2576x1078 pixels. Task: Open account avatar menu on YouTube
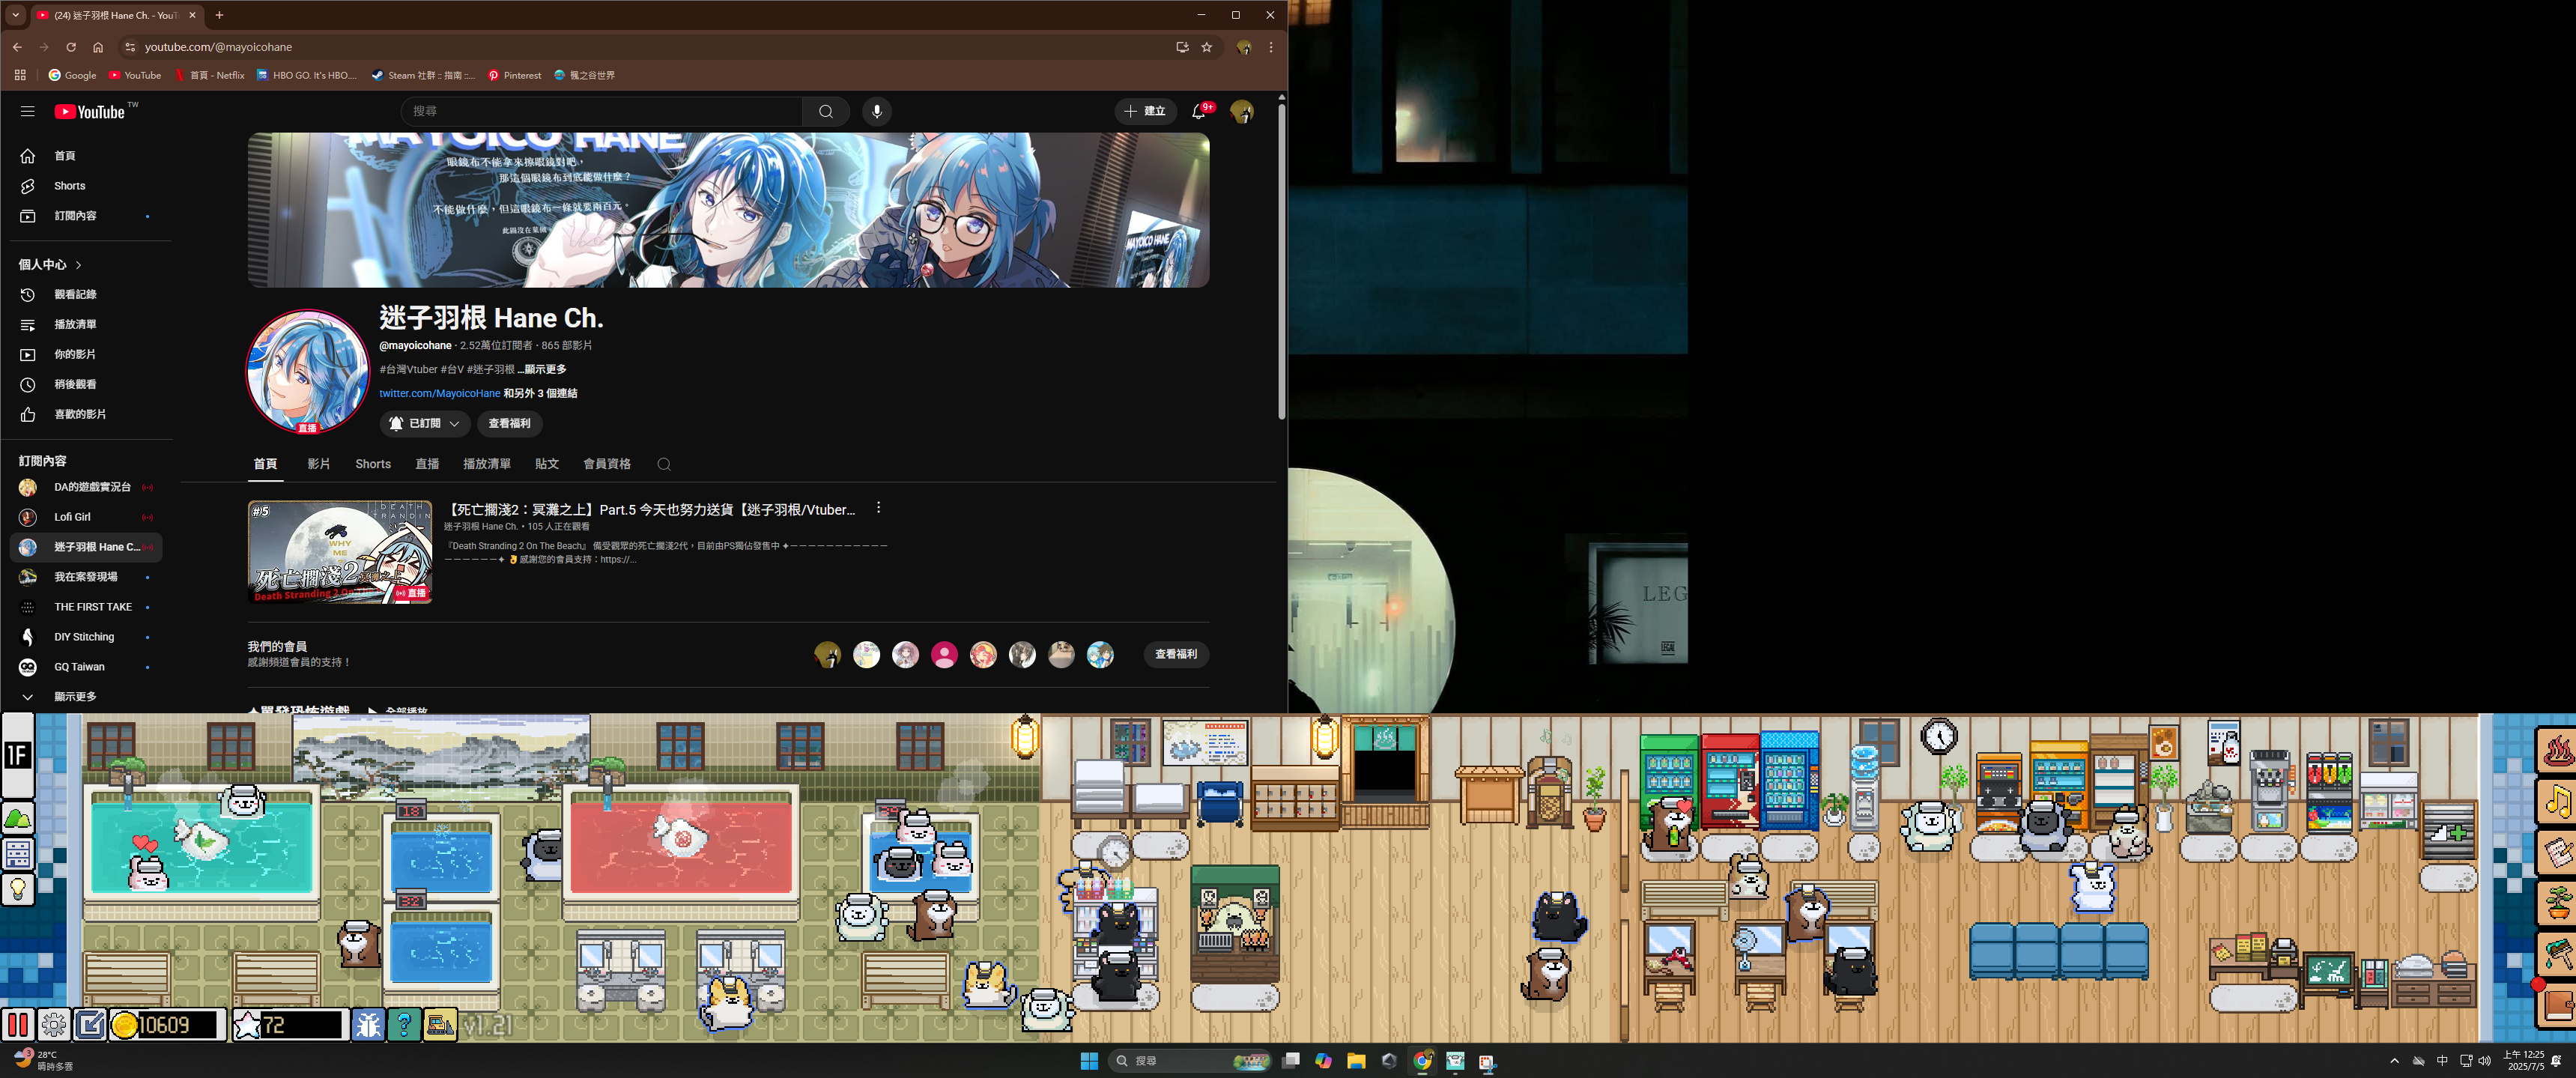tap(1242, 111)
